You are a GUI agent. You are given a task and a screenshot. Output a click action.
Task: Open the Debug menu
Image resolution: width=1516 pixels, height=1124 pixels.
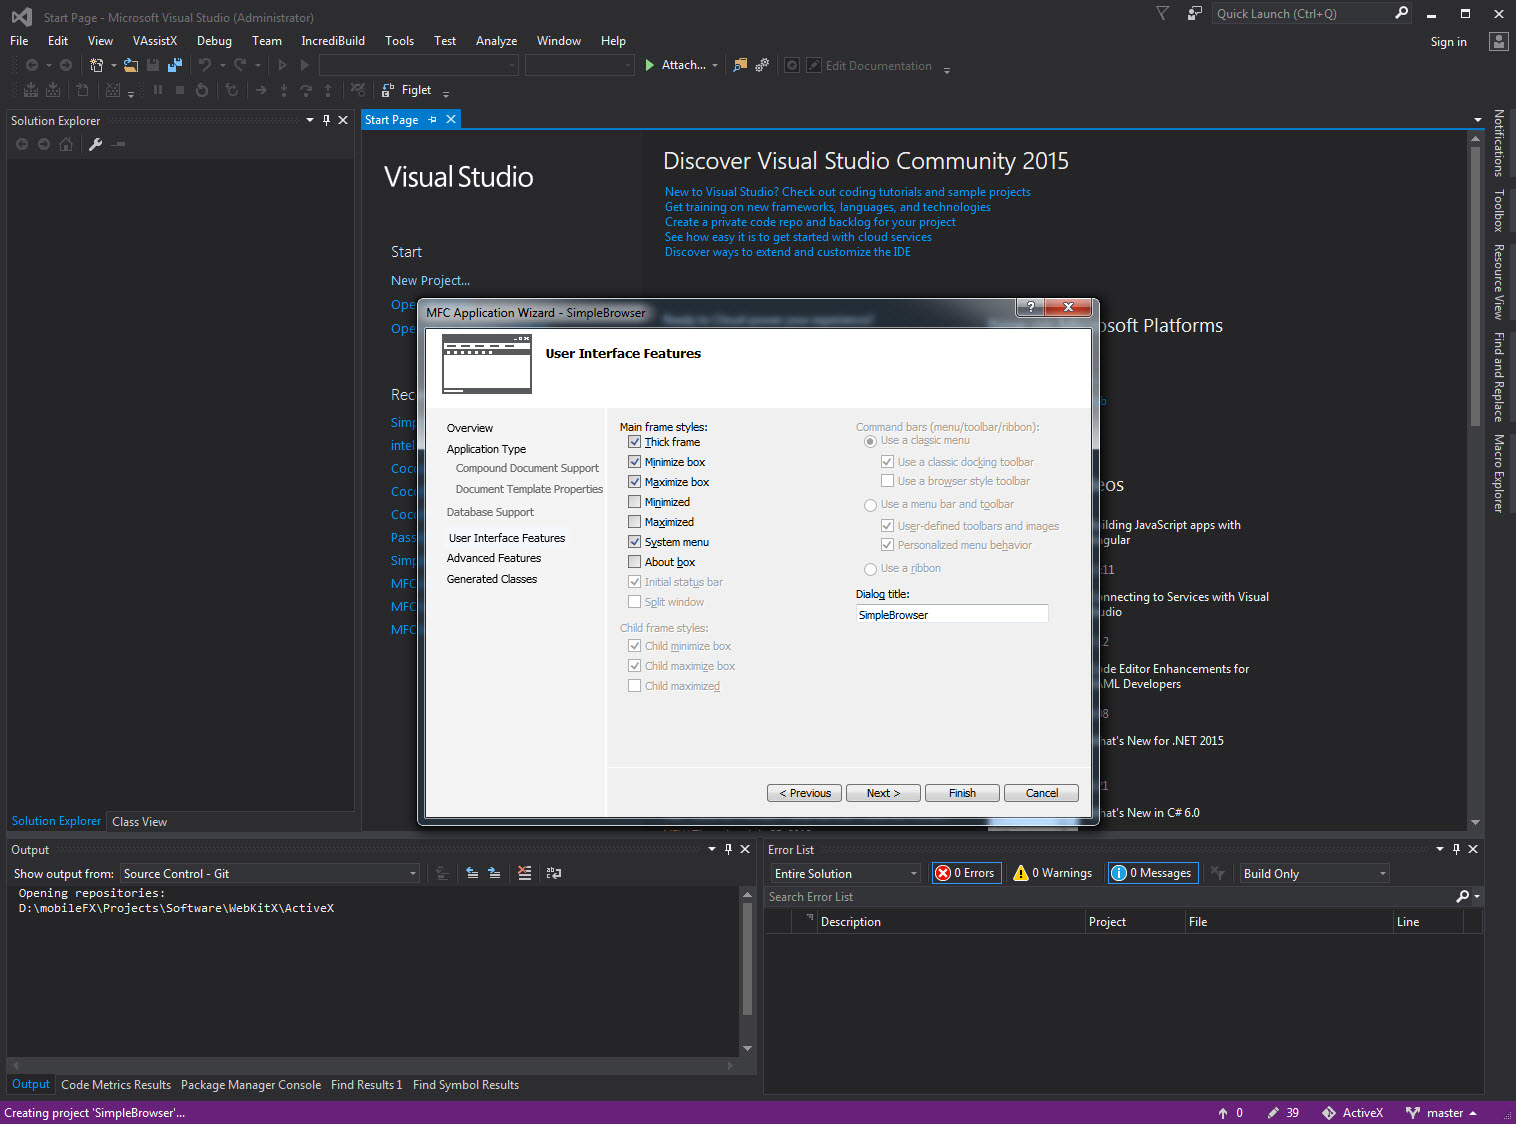click(x=214, y=41)
